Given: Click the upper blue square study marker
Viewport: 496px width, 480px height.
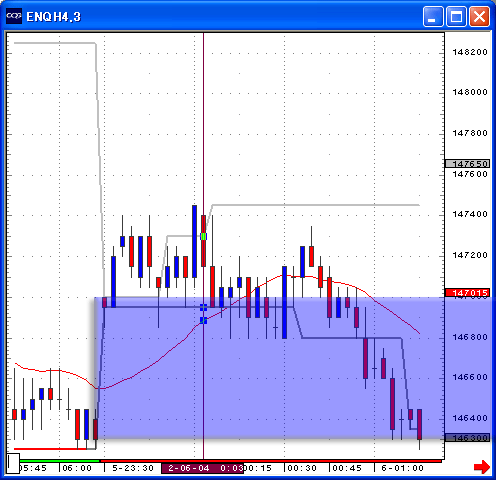Looking at the screenshot, I should (203, 307).
